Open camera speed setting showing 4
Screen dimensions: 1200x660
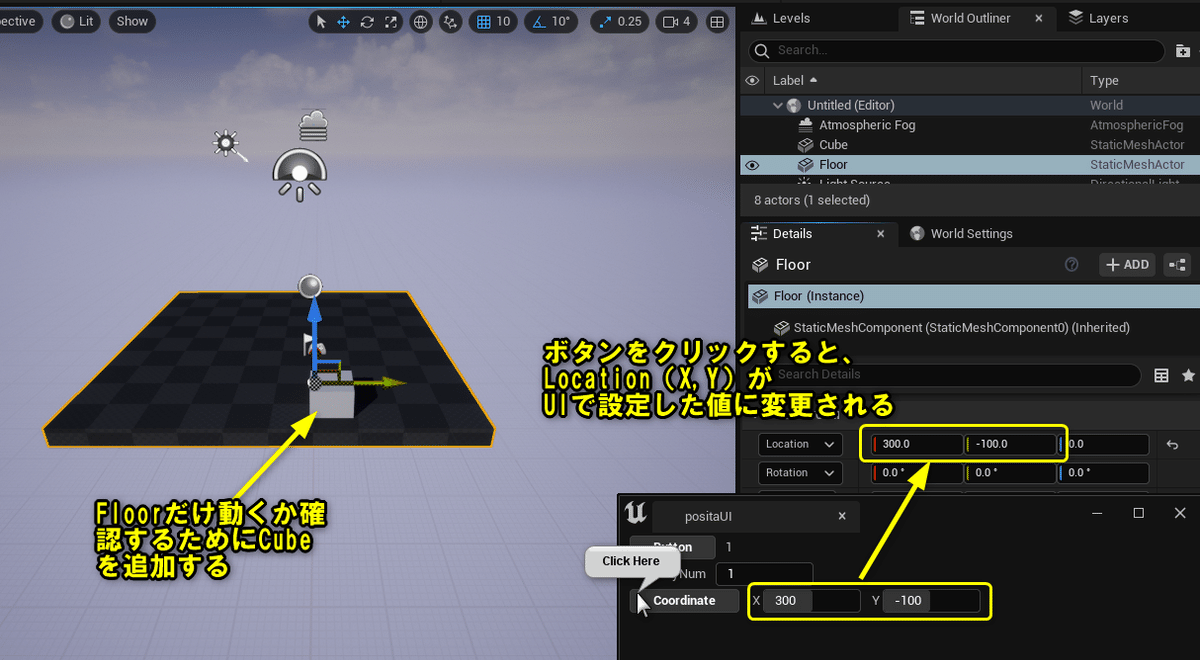677,21
